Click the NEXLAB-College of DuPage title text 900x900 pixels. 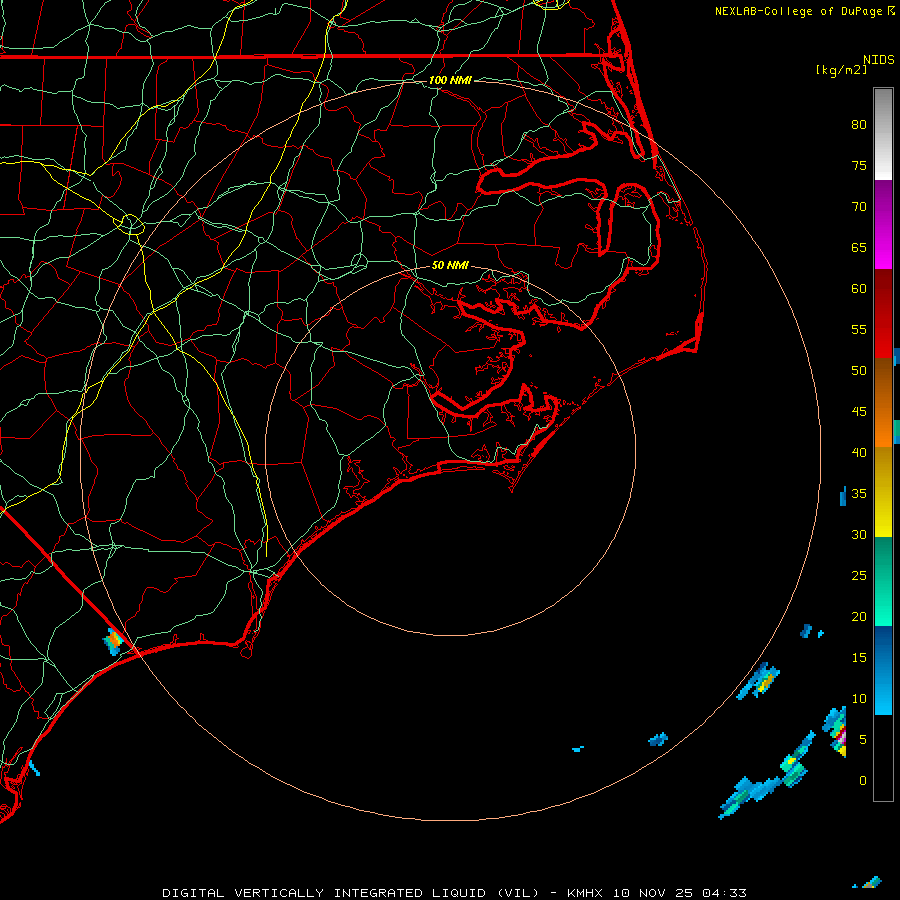click(x=798, y=11)
